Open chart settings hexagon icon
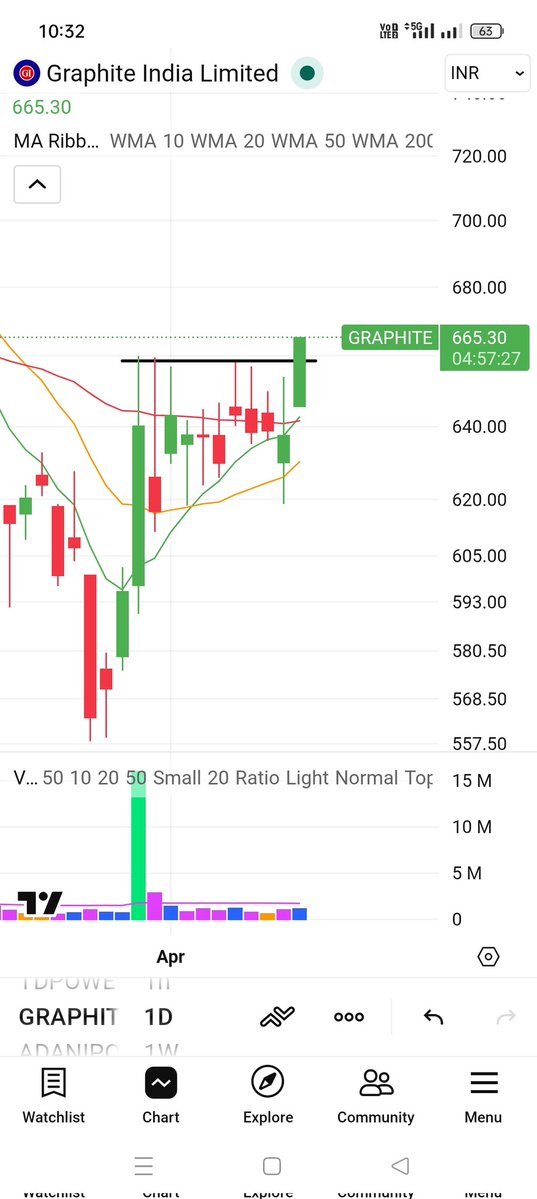 click(488, 957)
